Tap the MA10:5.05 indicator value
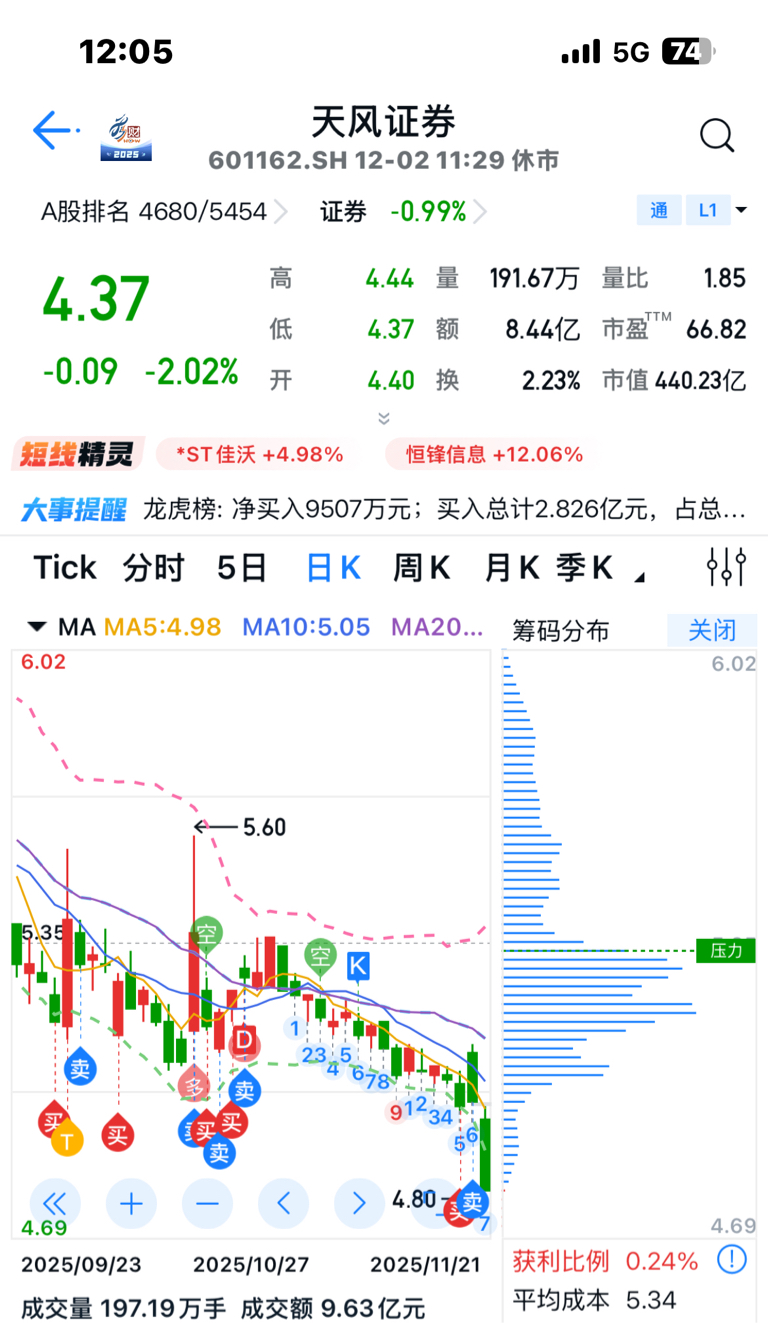 pos(306,627)
